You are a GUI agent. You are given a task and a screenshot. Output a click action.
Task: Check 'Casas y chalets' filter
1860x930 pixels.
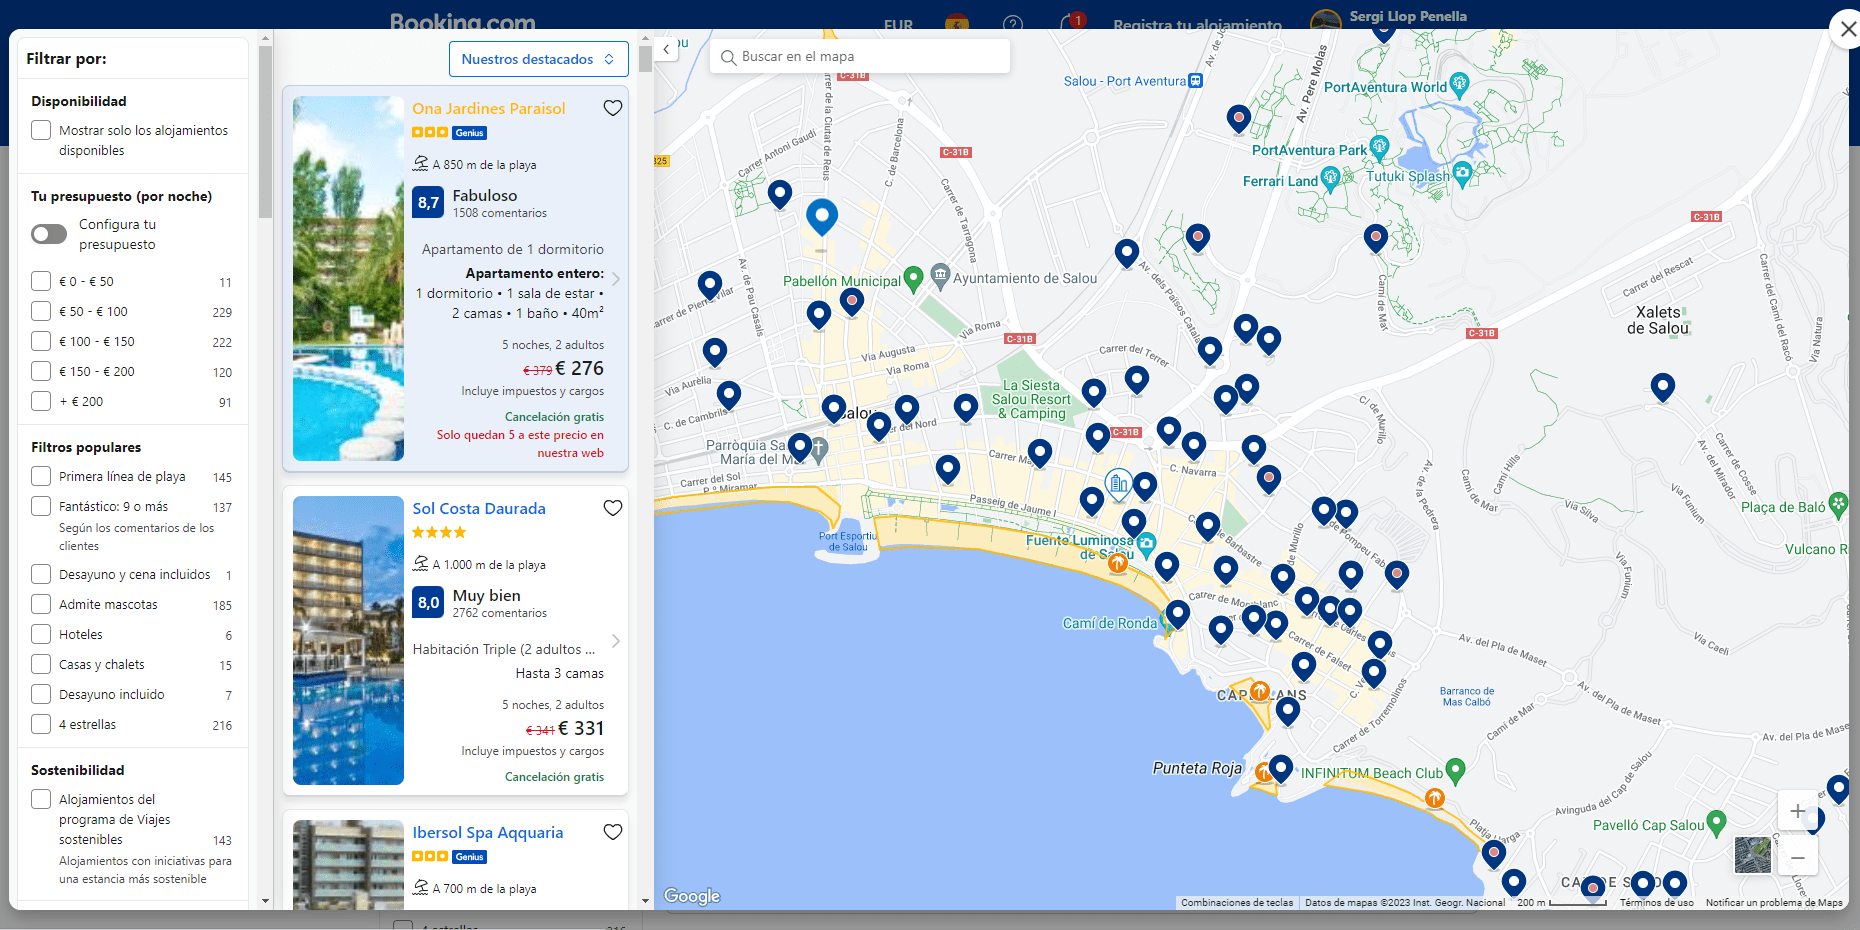coord(41,664)
